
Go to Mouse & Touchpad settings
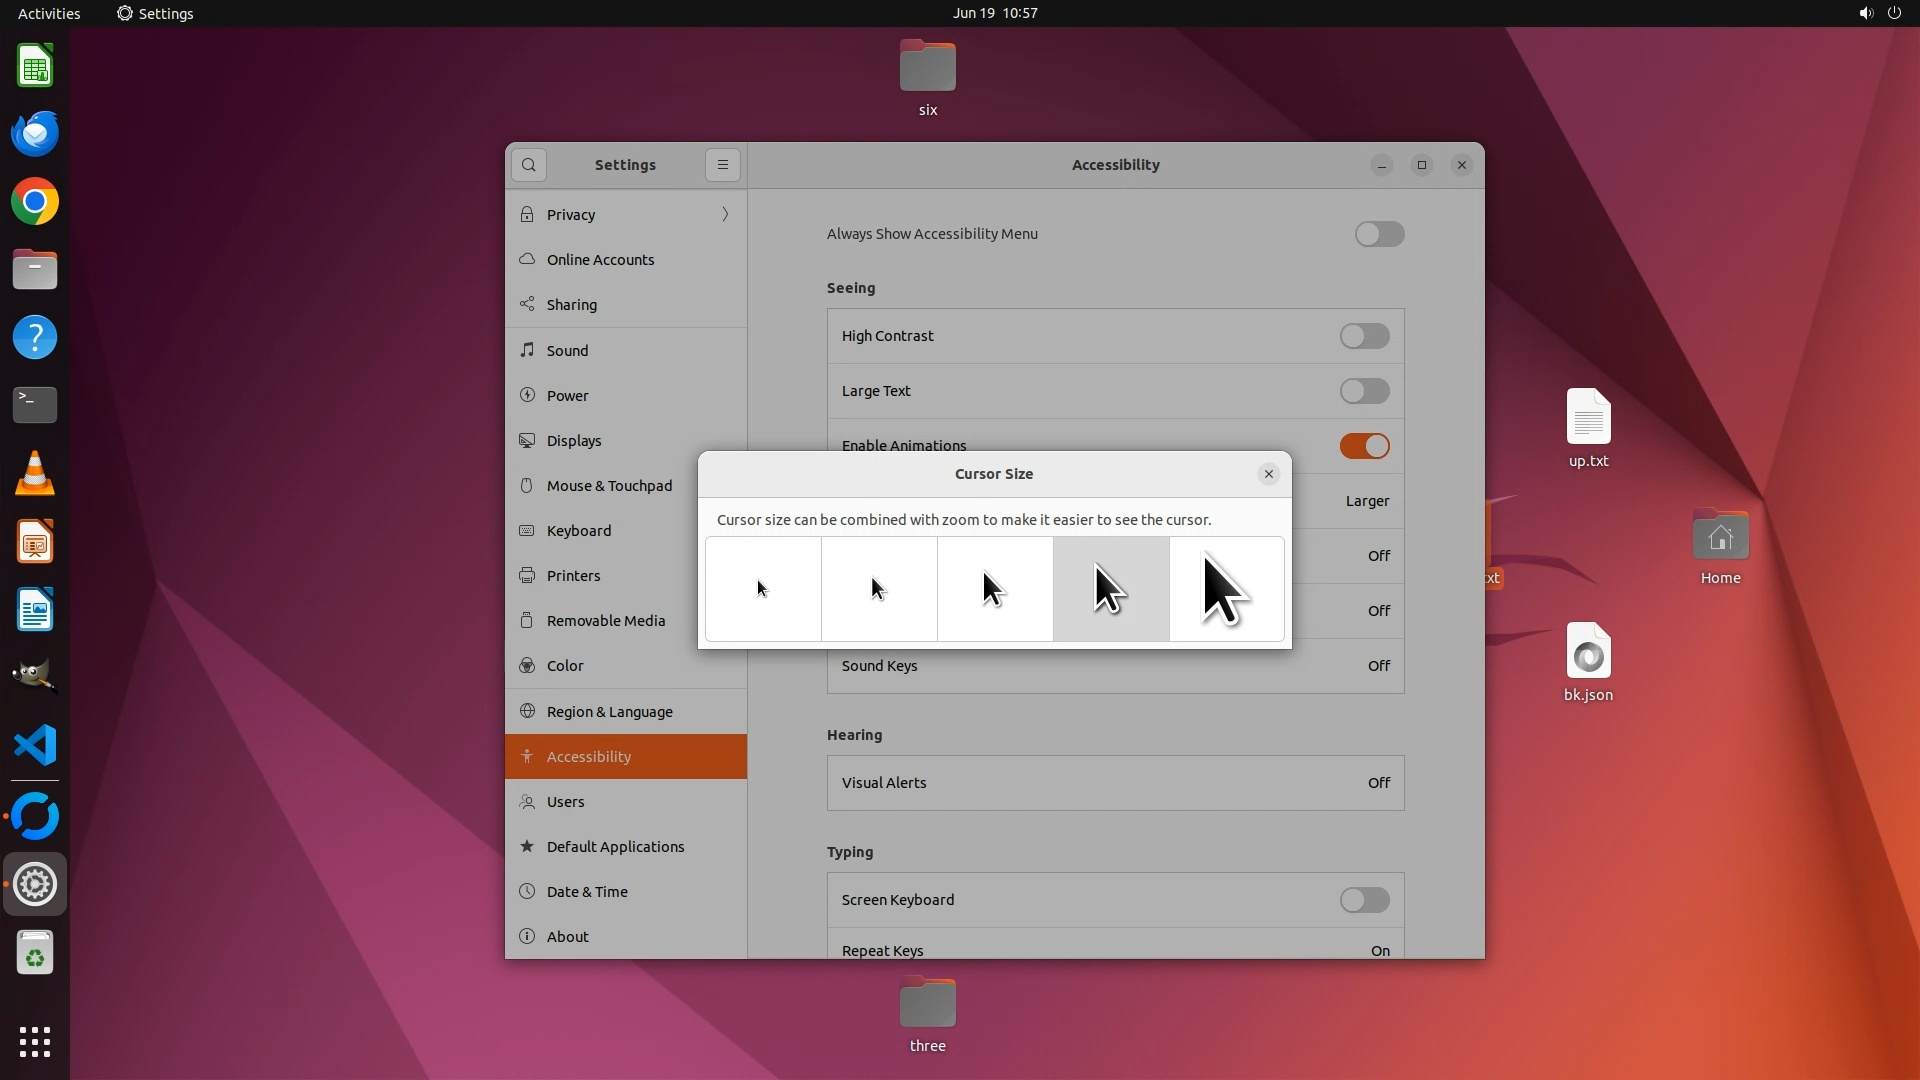click(609, 486)
